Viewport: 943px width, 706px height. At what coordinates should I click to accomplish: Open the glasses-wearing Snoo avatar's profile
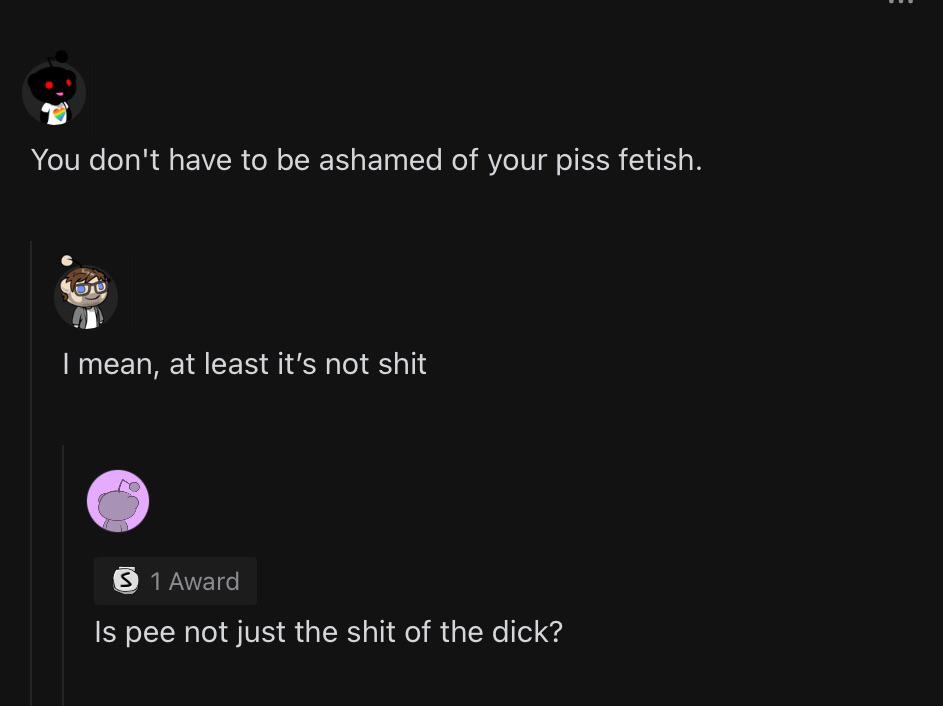(x=86, y=297)
